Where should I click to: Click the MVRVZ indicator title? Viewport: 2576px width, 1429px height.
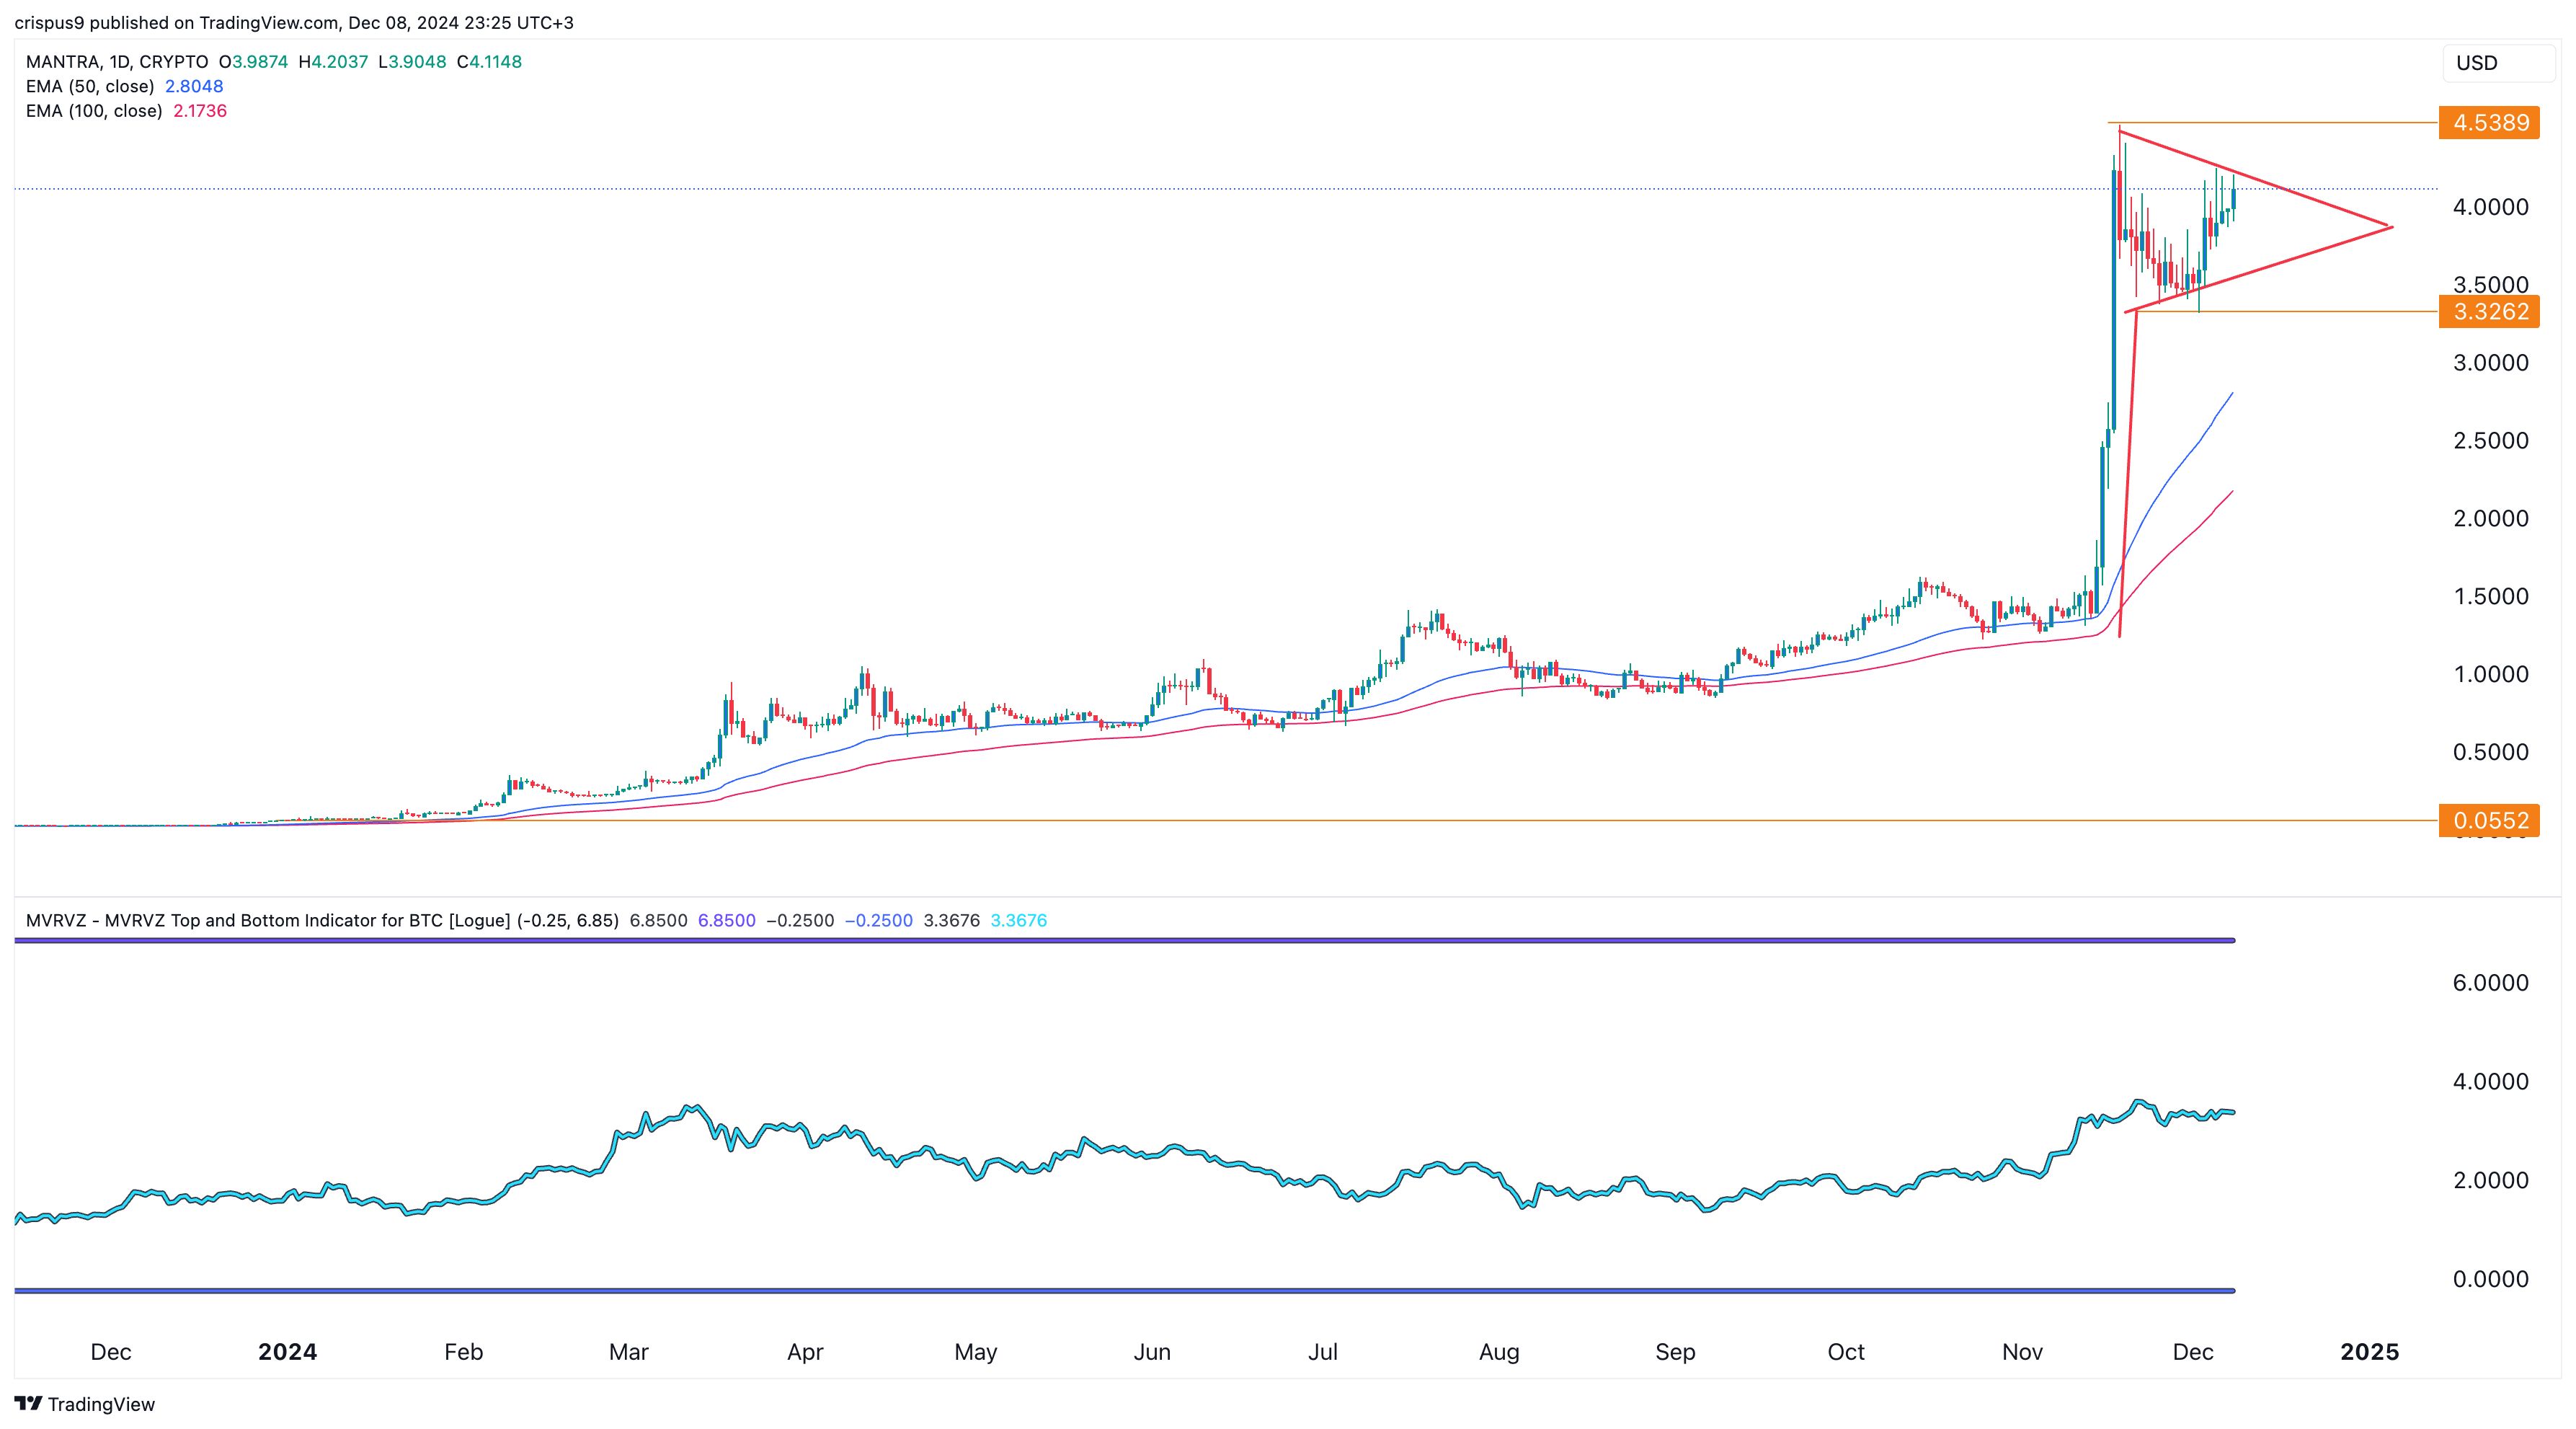(x=322, y=920)
